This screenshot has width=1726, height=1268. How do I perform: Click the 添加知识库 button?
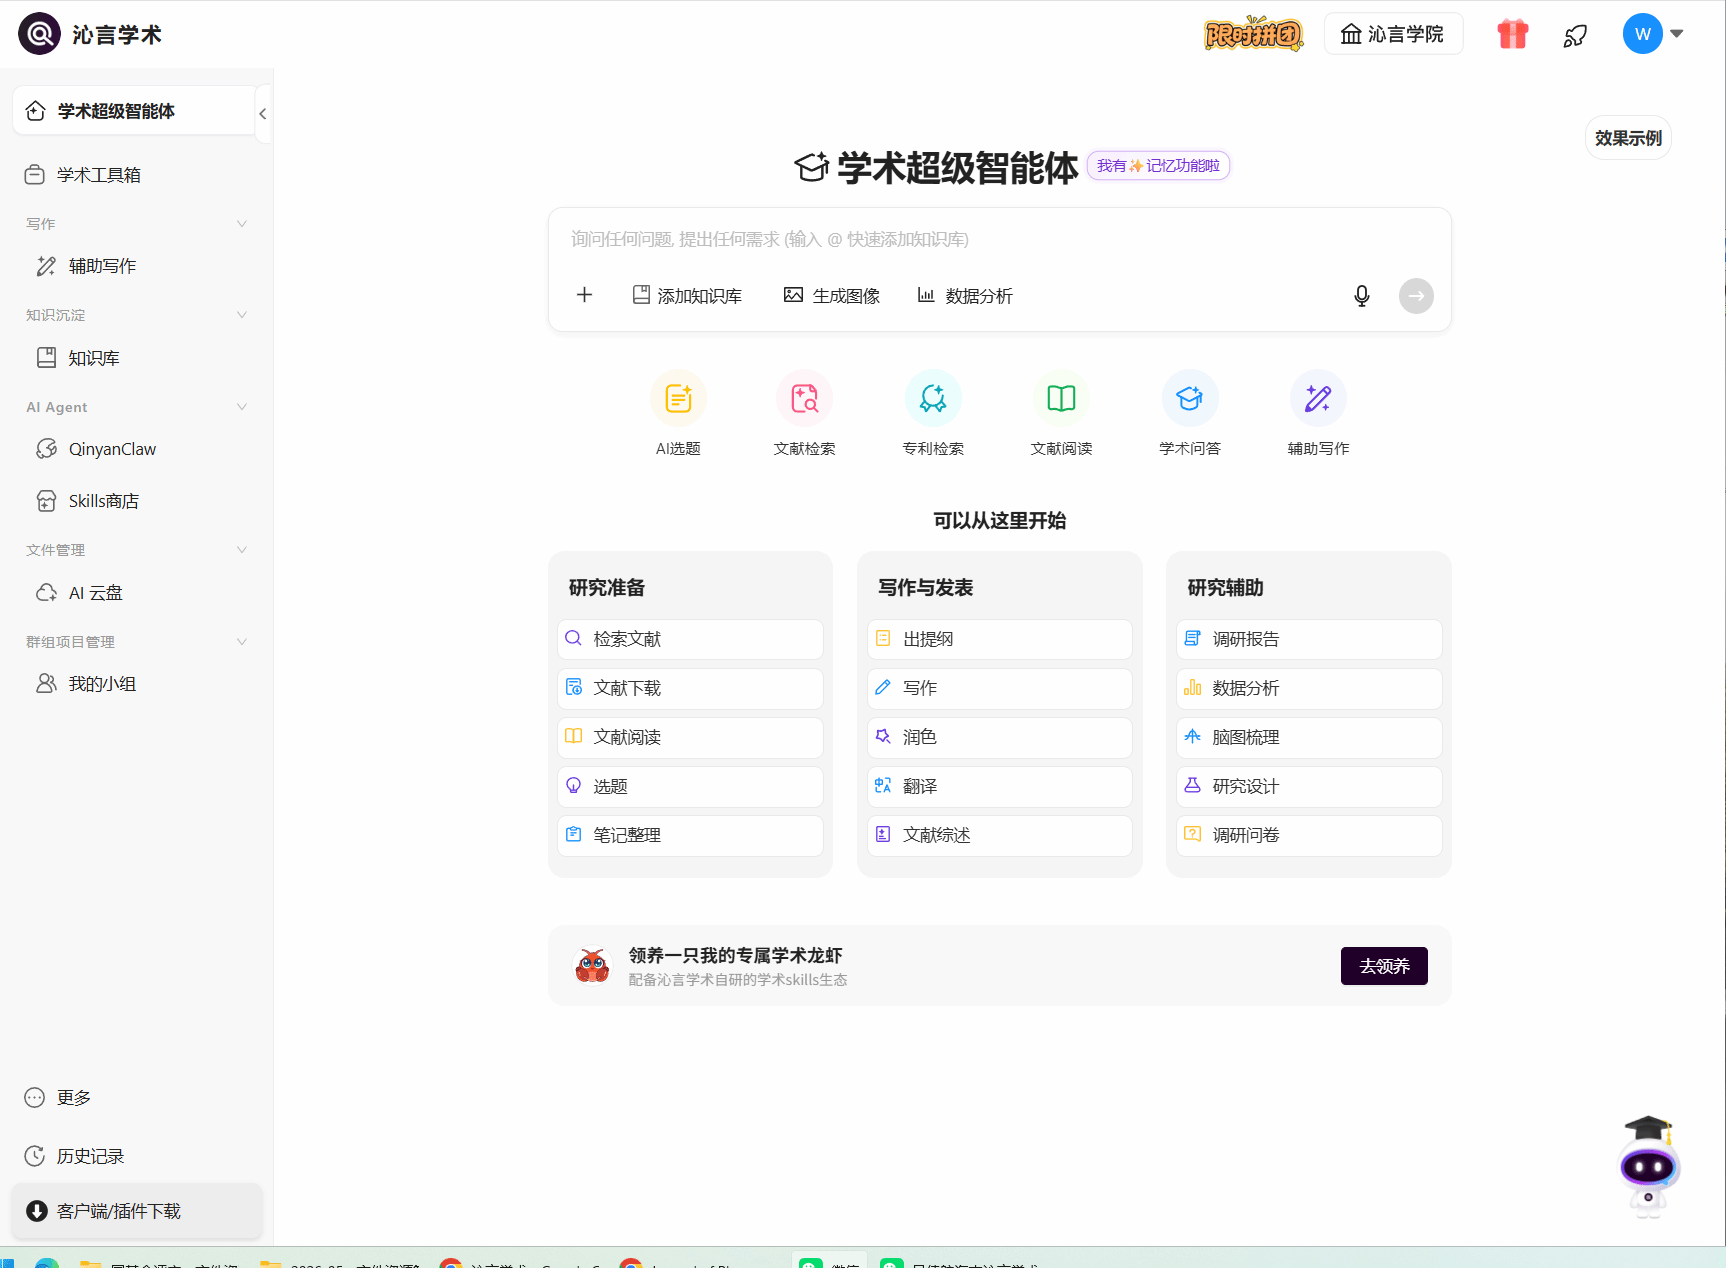[x=687, y=296]
